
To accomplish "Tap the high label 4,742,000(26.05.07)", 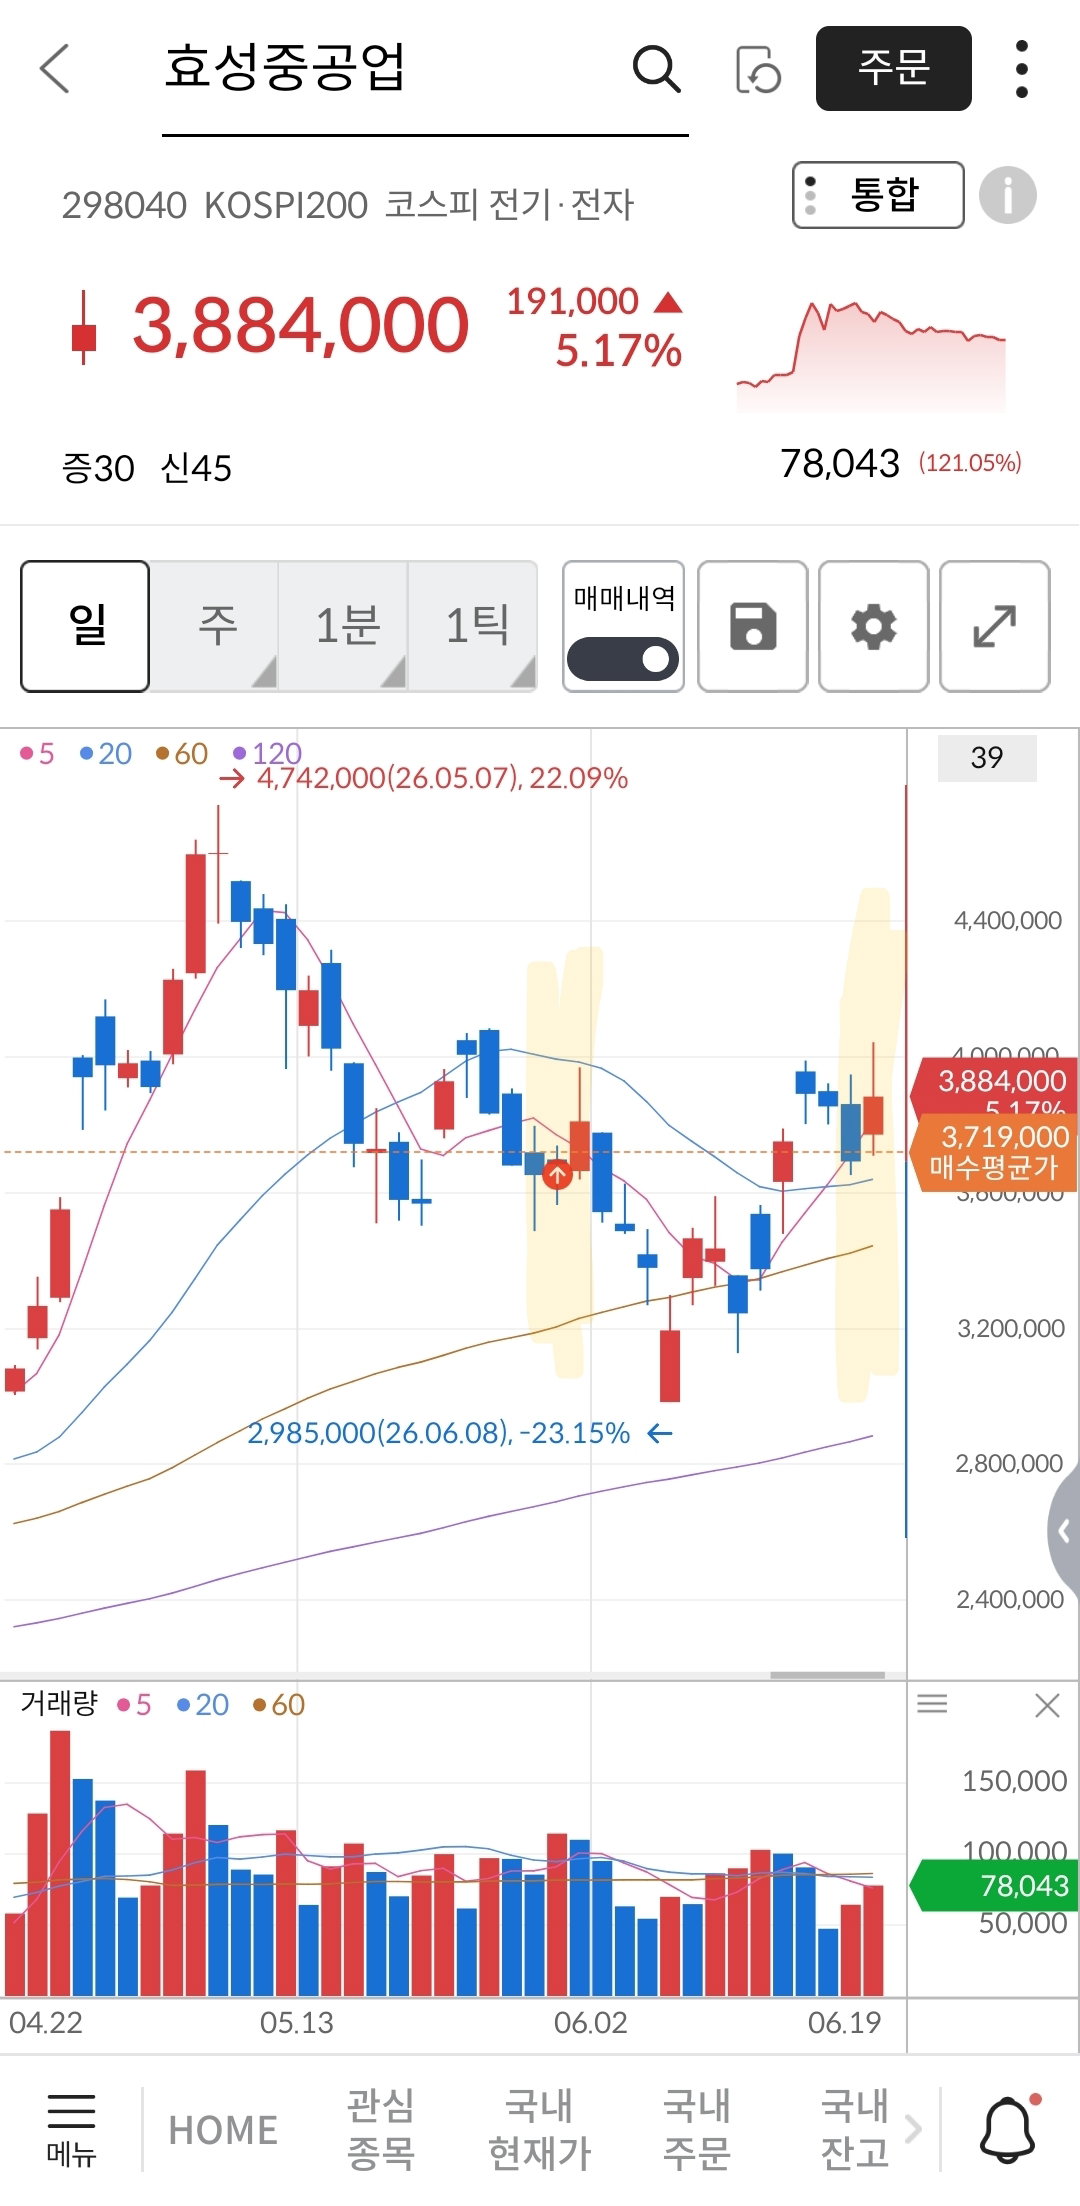I will pyautogui.click(x=442, y=778).
